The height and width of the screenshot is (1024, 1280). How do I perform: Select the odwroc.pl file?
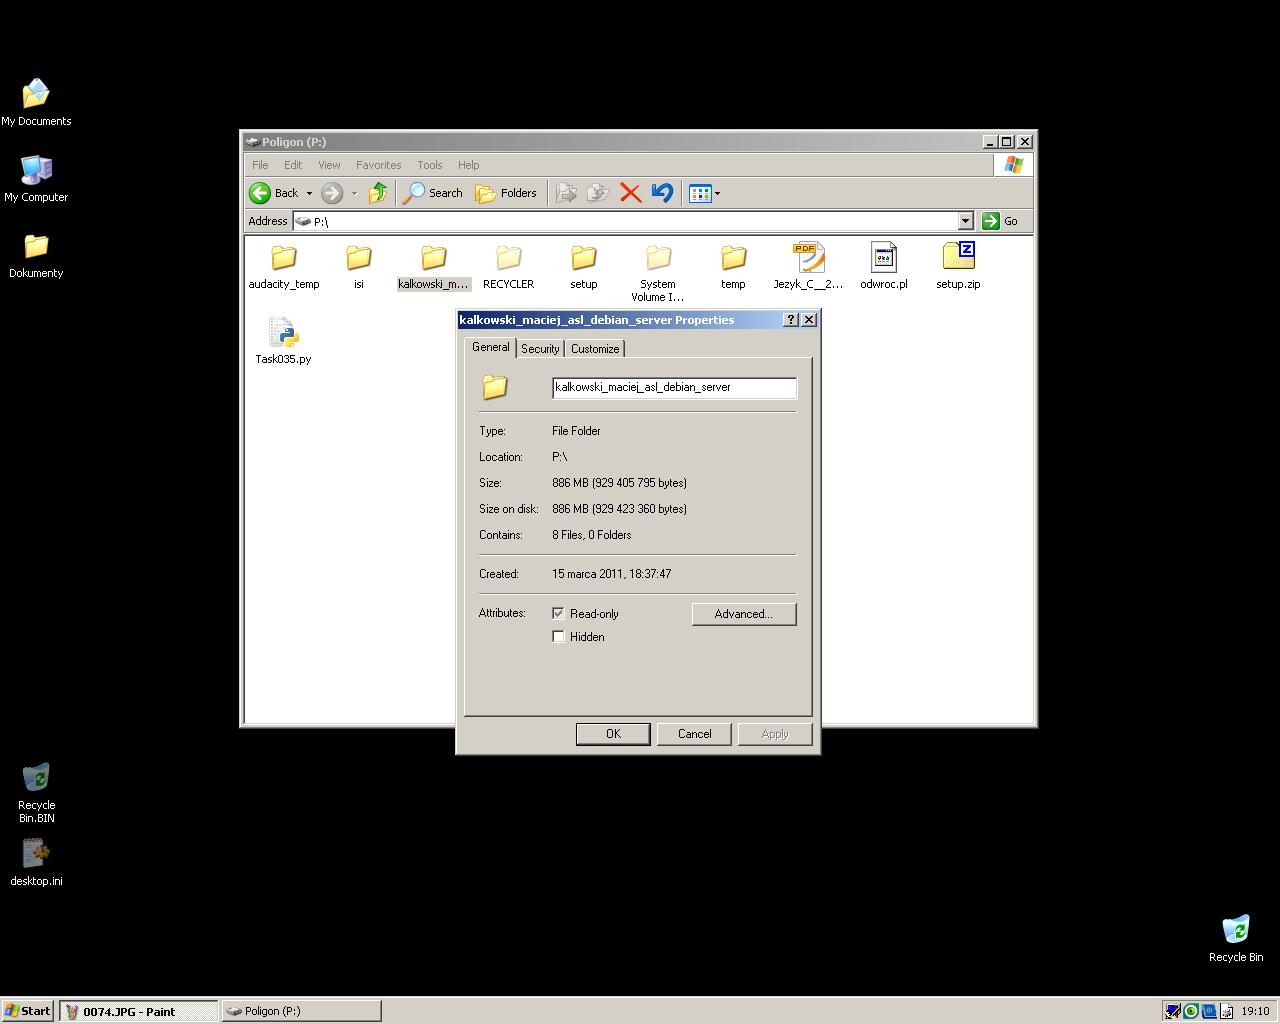[884, 266]
